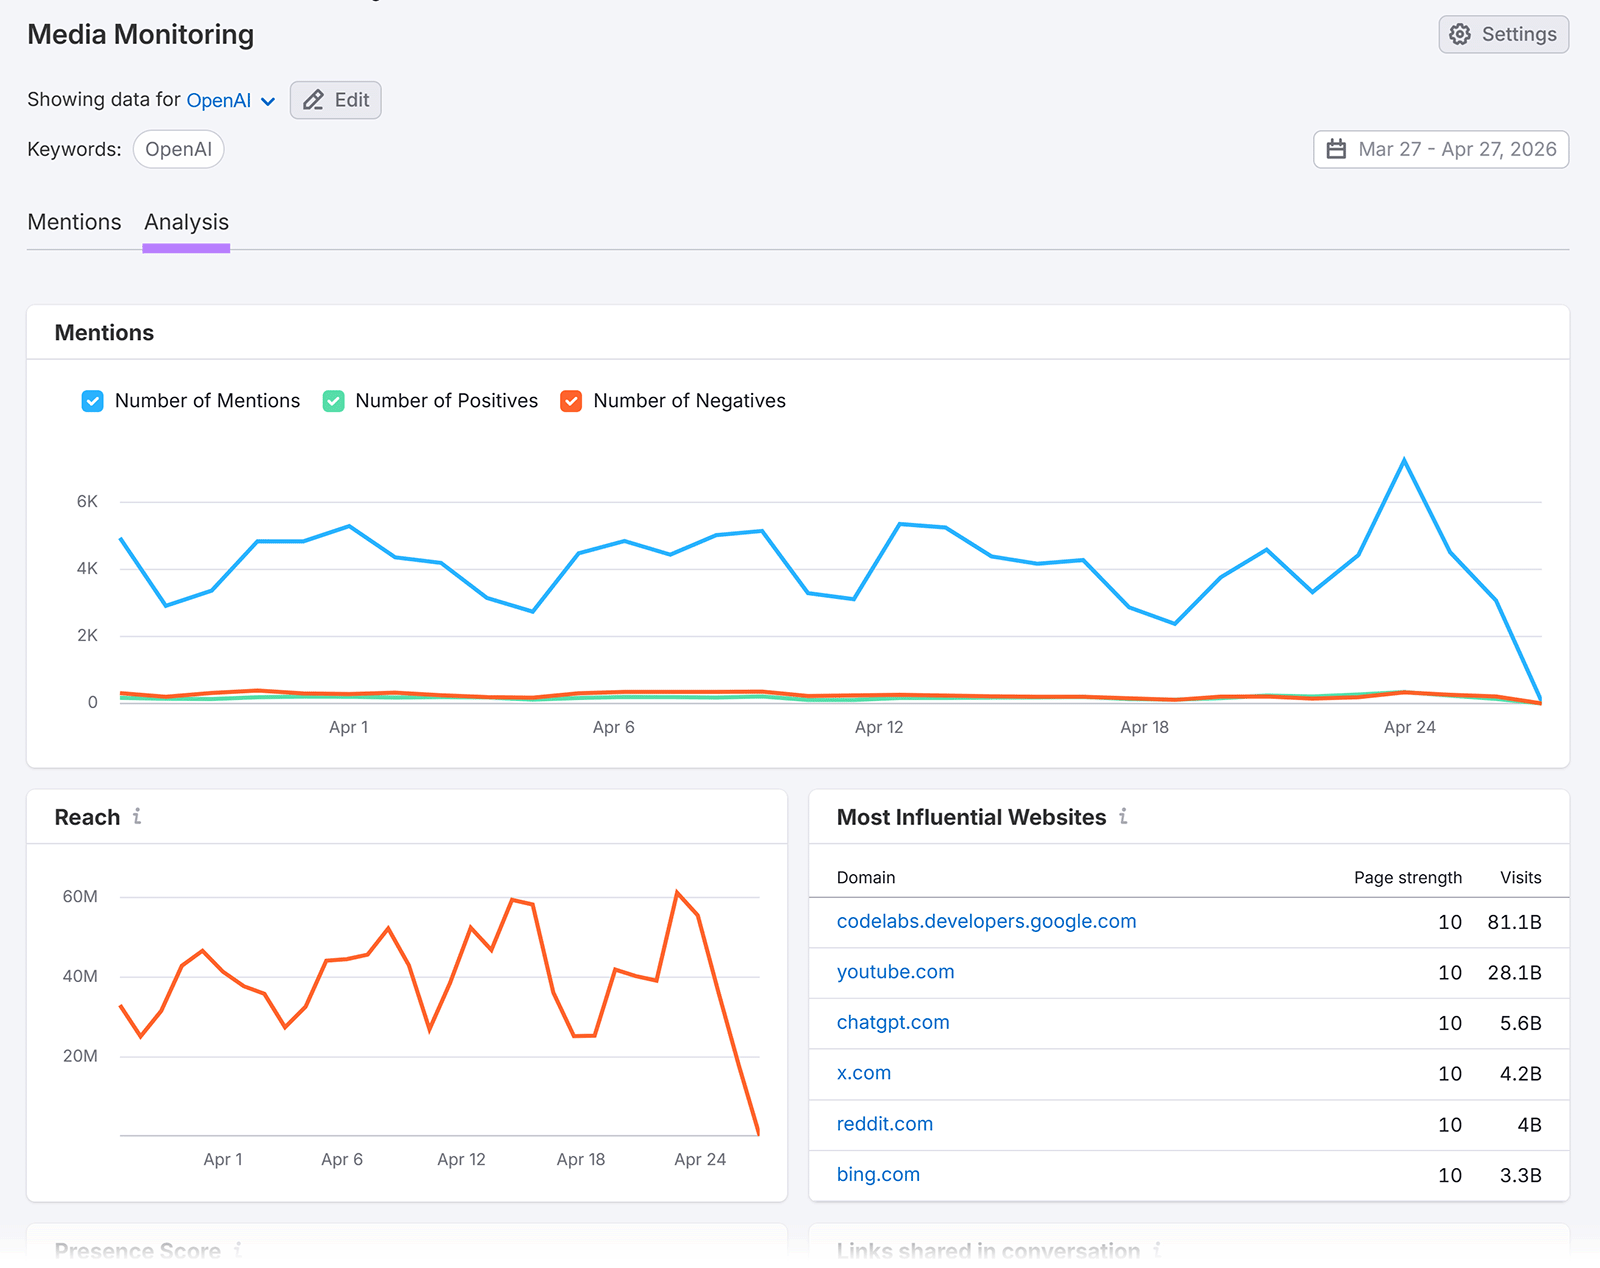Click the 3.3B visits value
Viewport: 1600px width, 1268px height.
click(x=1520, y=1176)
